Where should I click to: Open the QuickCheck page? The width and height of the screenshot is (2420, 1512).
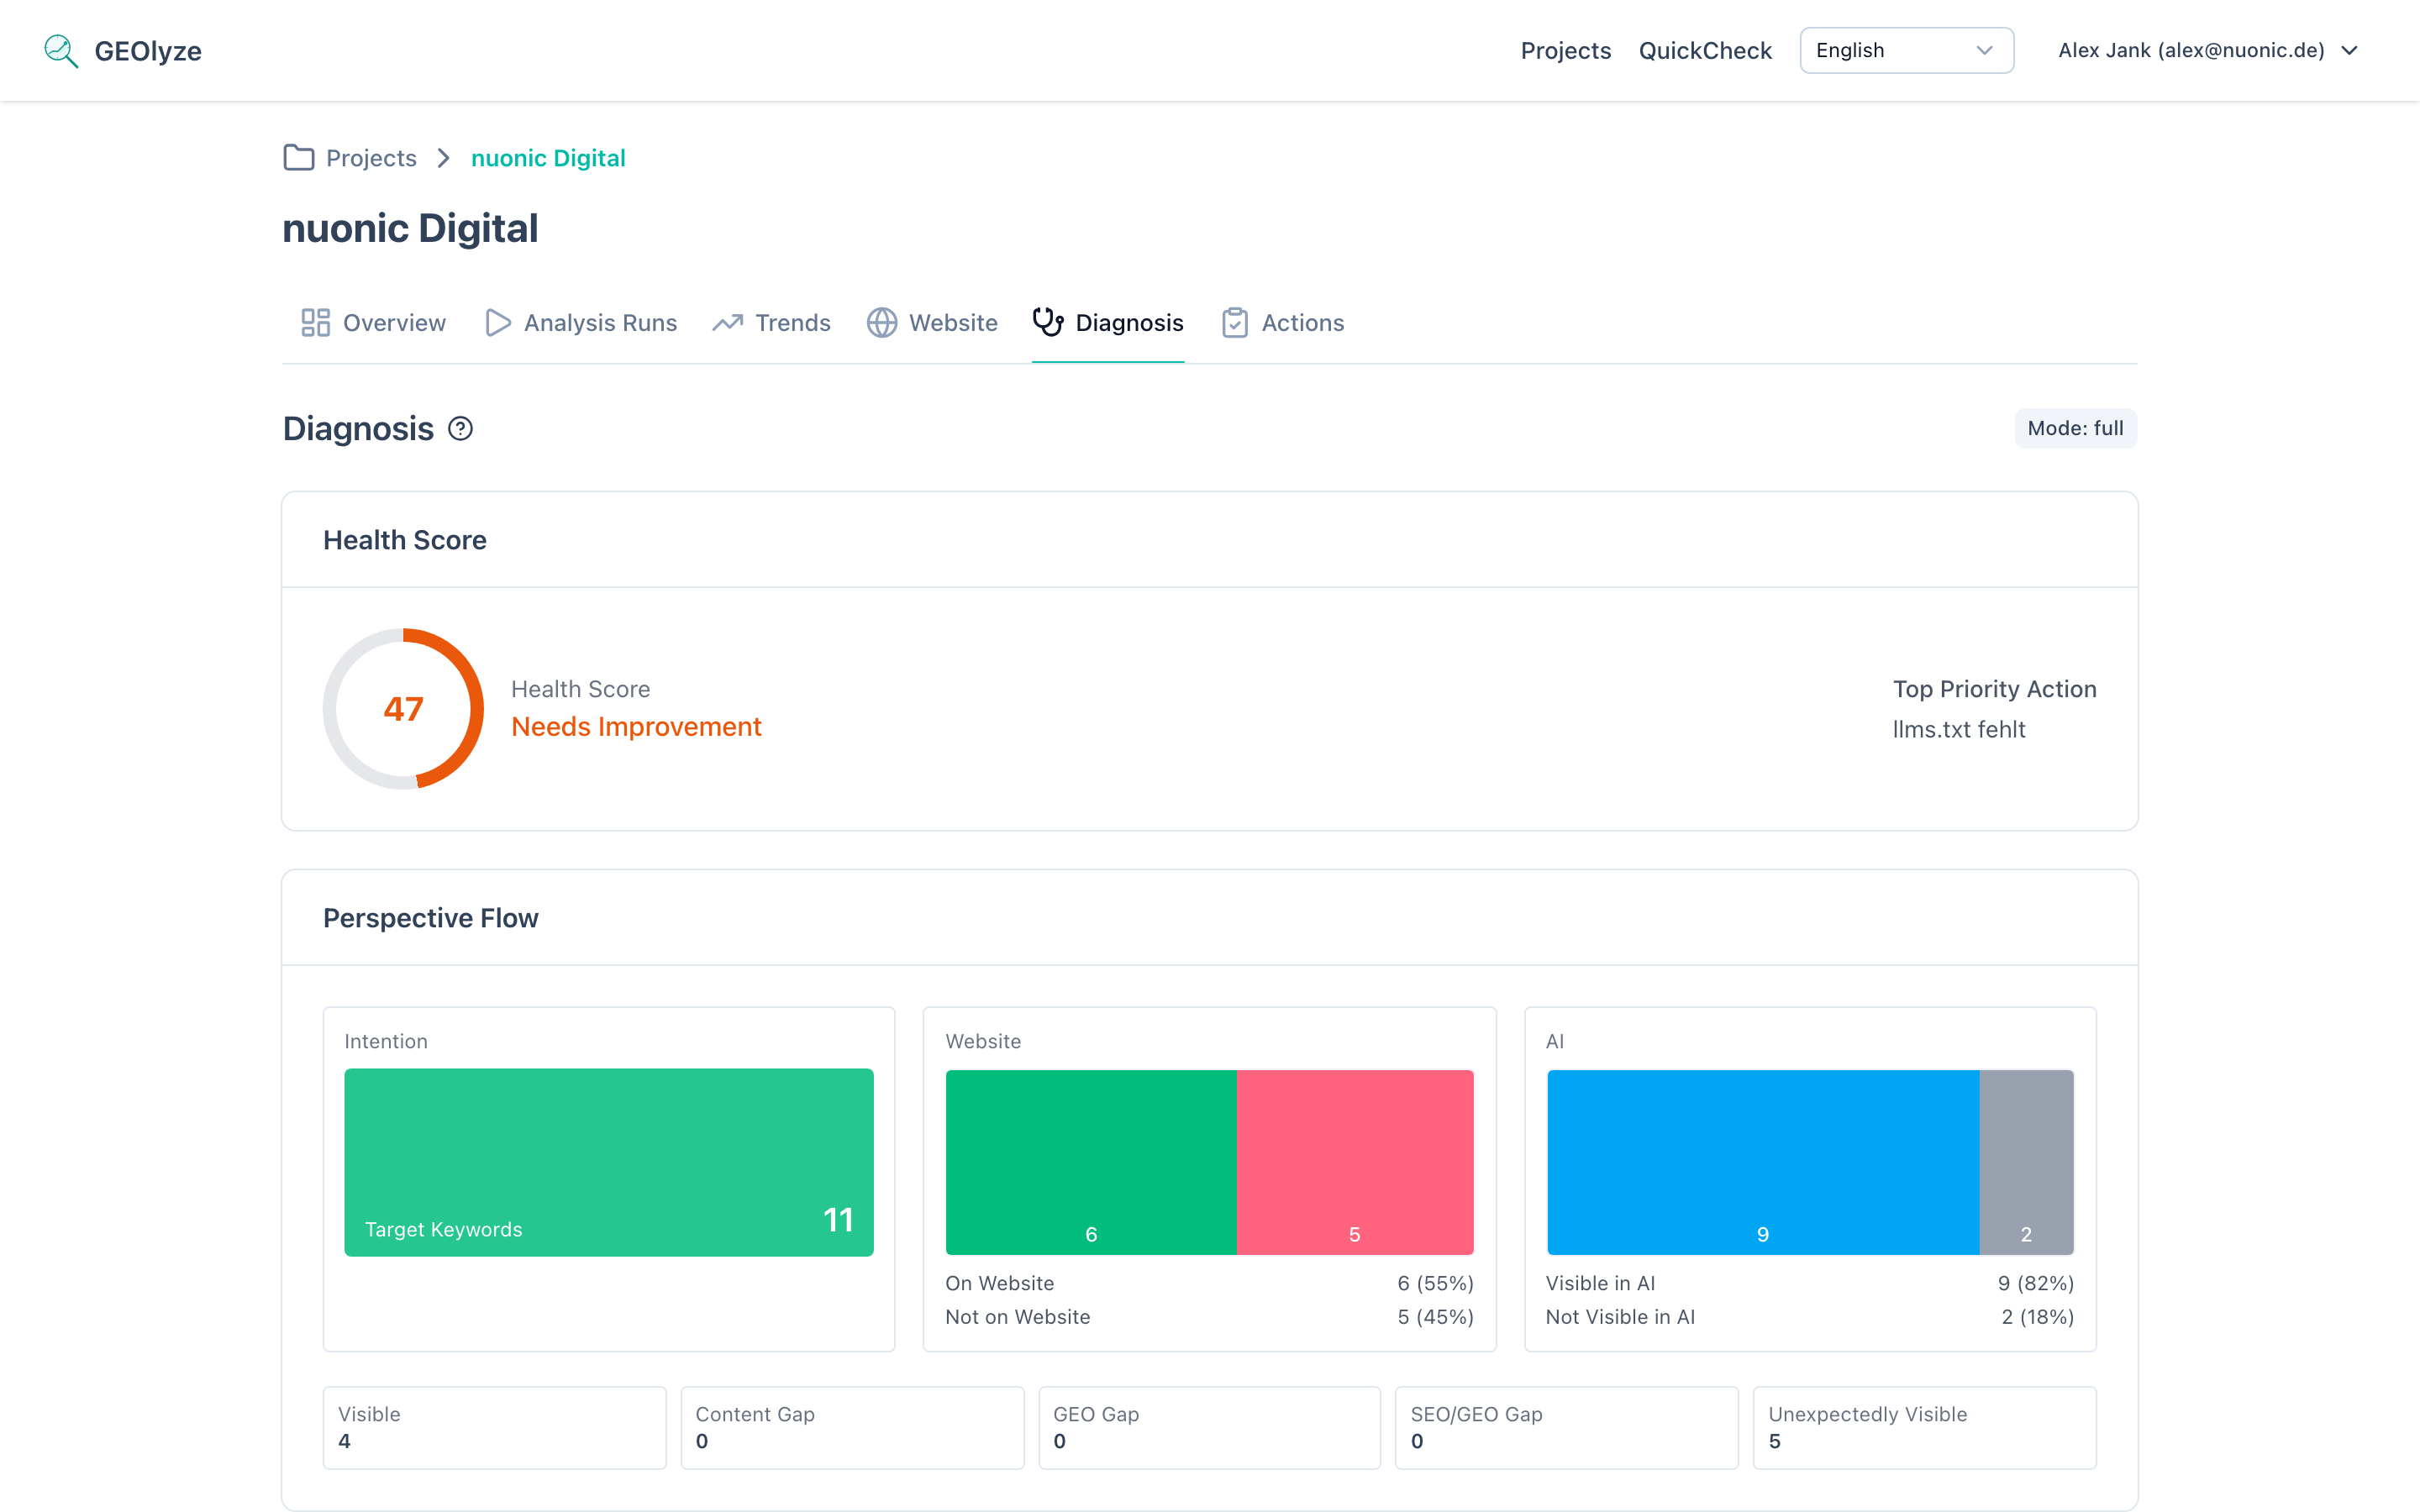pos(1704,50)
